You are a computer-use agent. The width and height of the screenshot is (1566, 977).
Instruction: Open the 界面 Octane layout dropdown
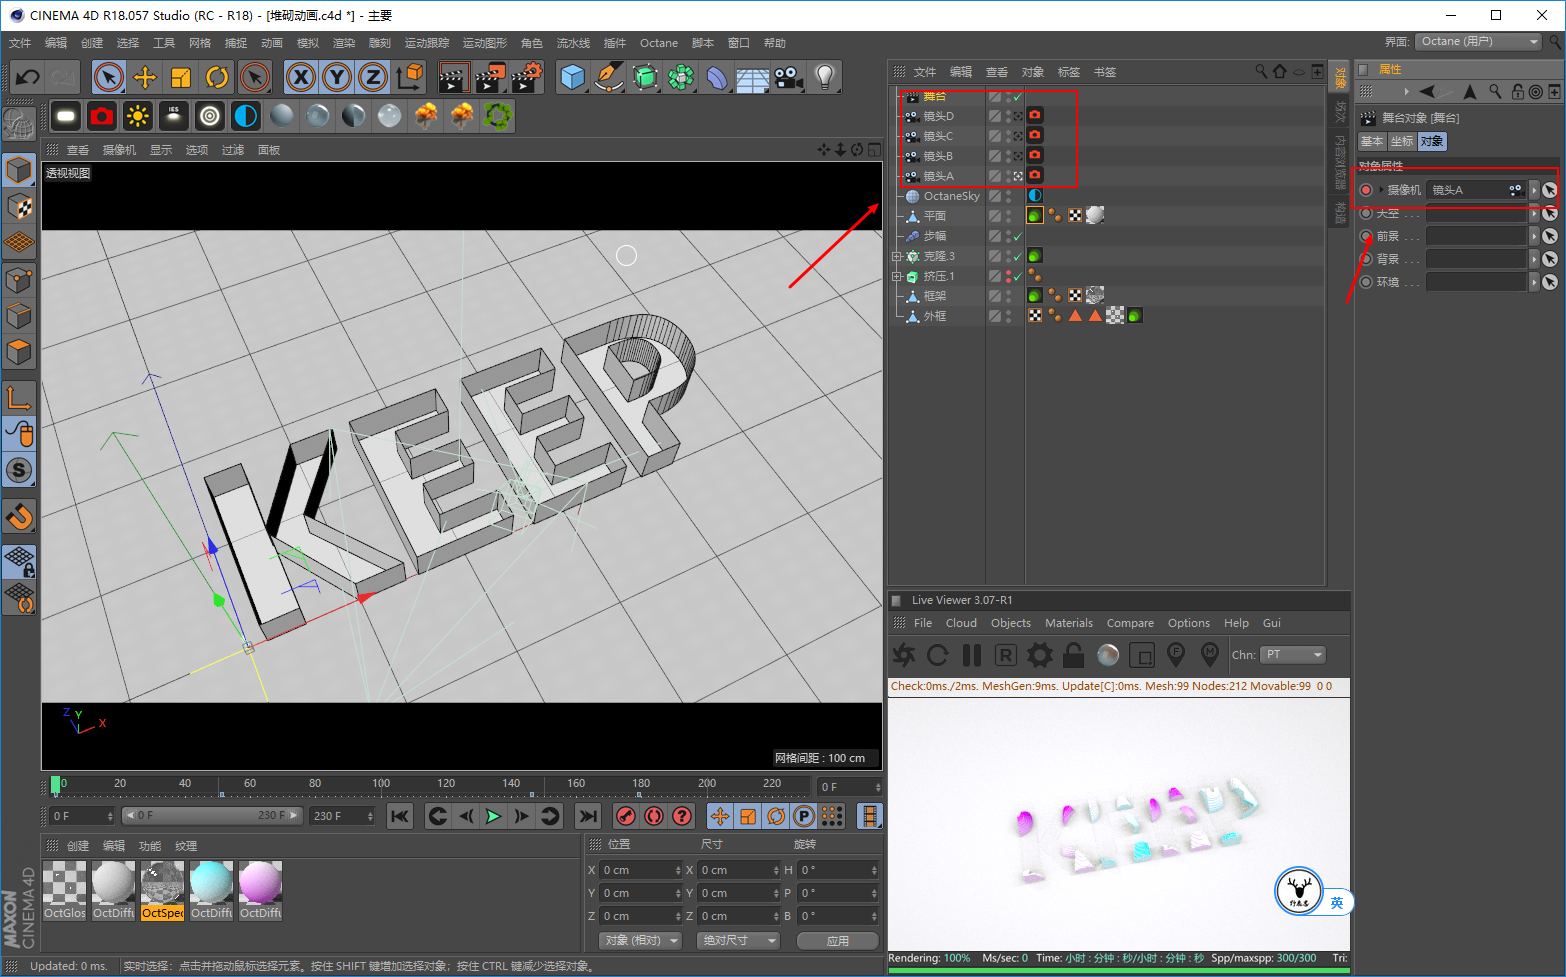point(1479,42)
